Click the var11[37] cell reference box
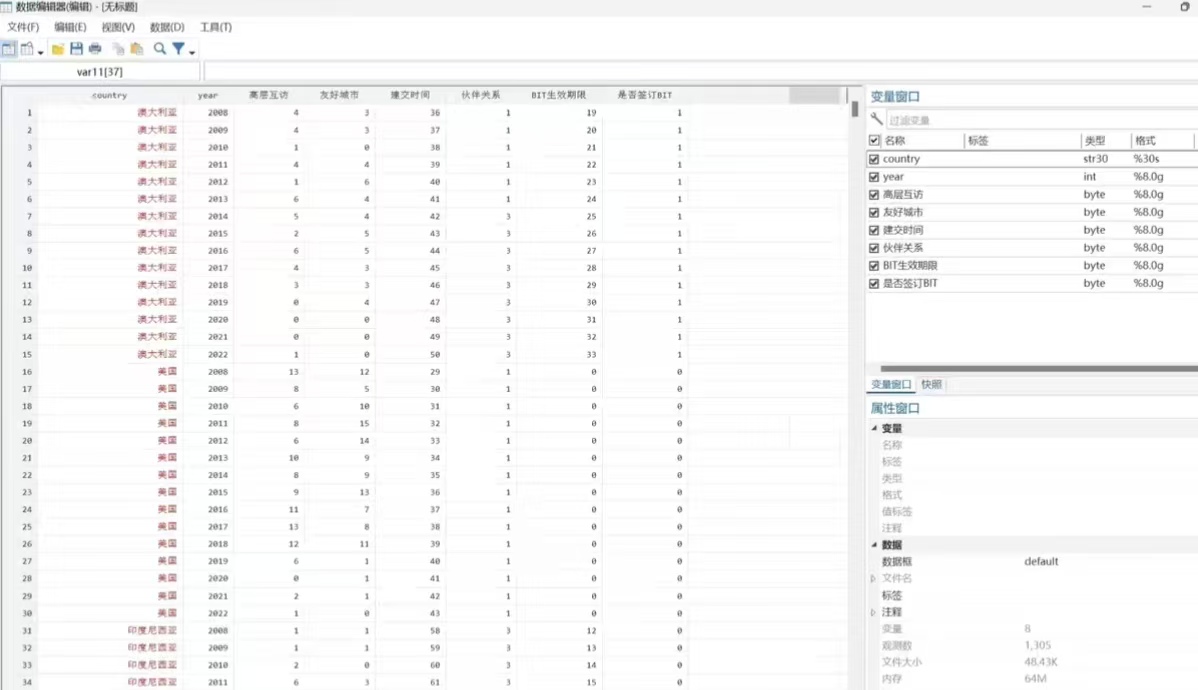Image resolution: width=1198 pixels, height=690 pixels. (100, 72)
